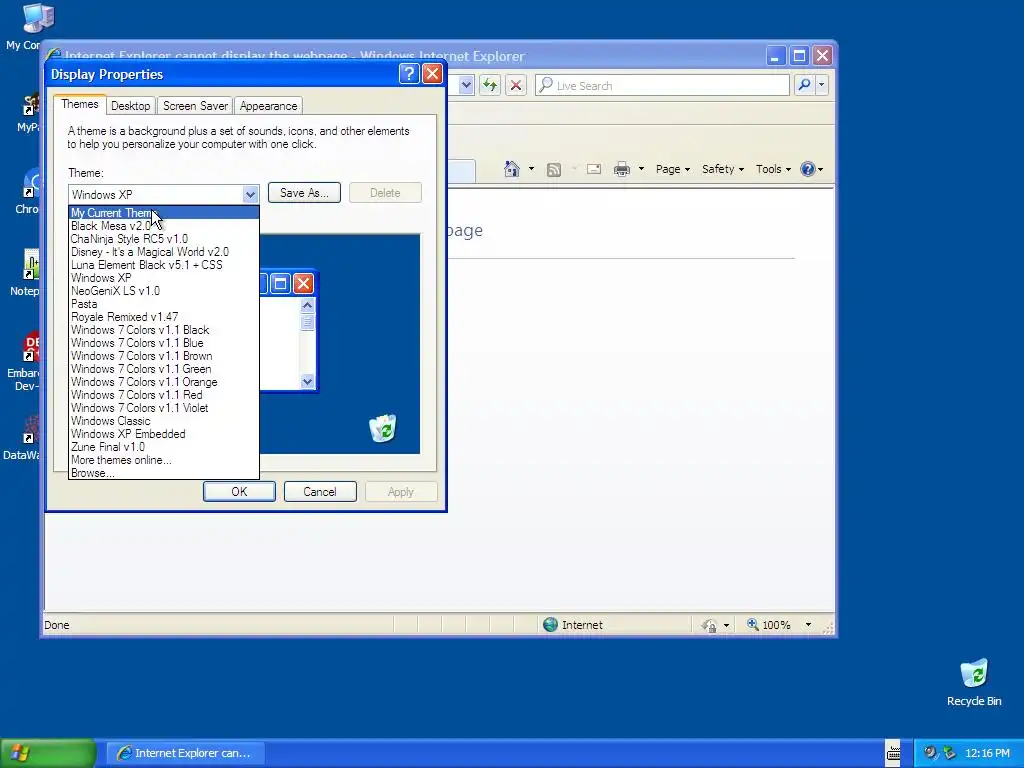Select Windows 7 Colors v1.1 Red
The height and width of the screenshot is (768, 1024).
click(x=163, y=395)
